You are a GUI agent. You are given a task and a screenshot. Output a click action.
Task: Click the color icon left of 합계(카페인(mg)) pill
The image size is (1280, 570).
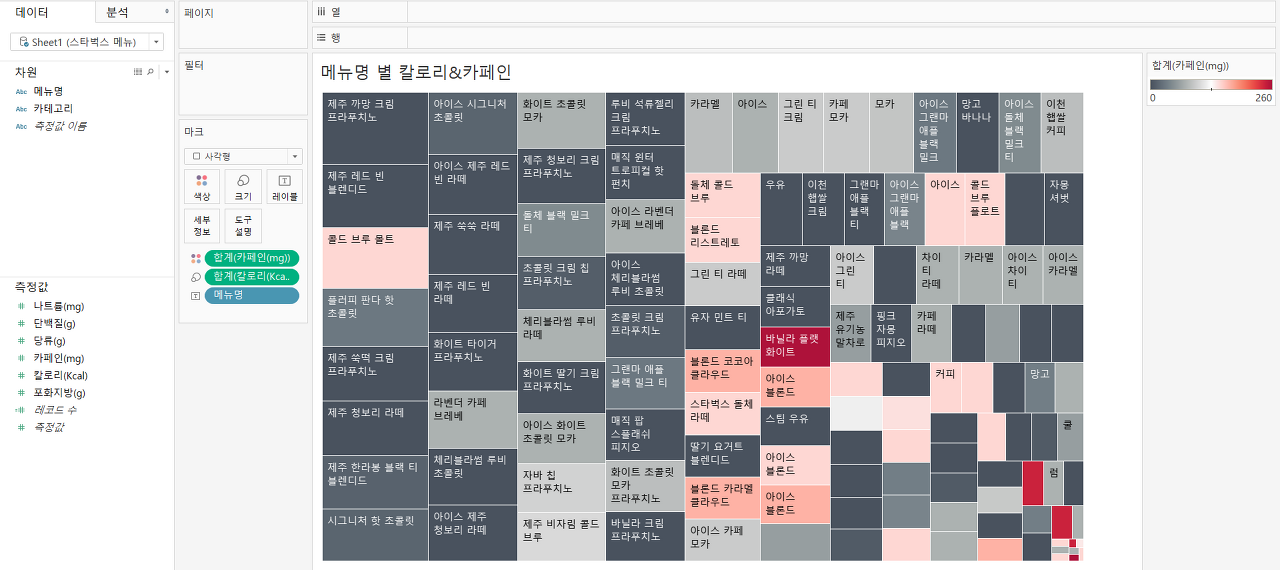[x=195, y=258]
